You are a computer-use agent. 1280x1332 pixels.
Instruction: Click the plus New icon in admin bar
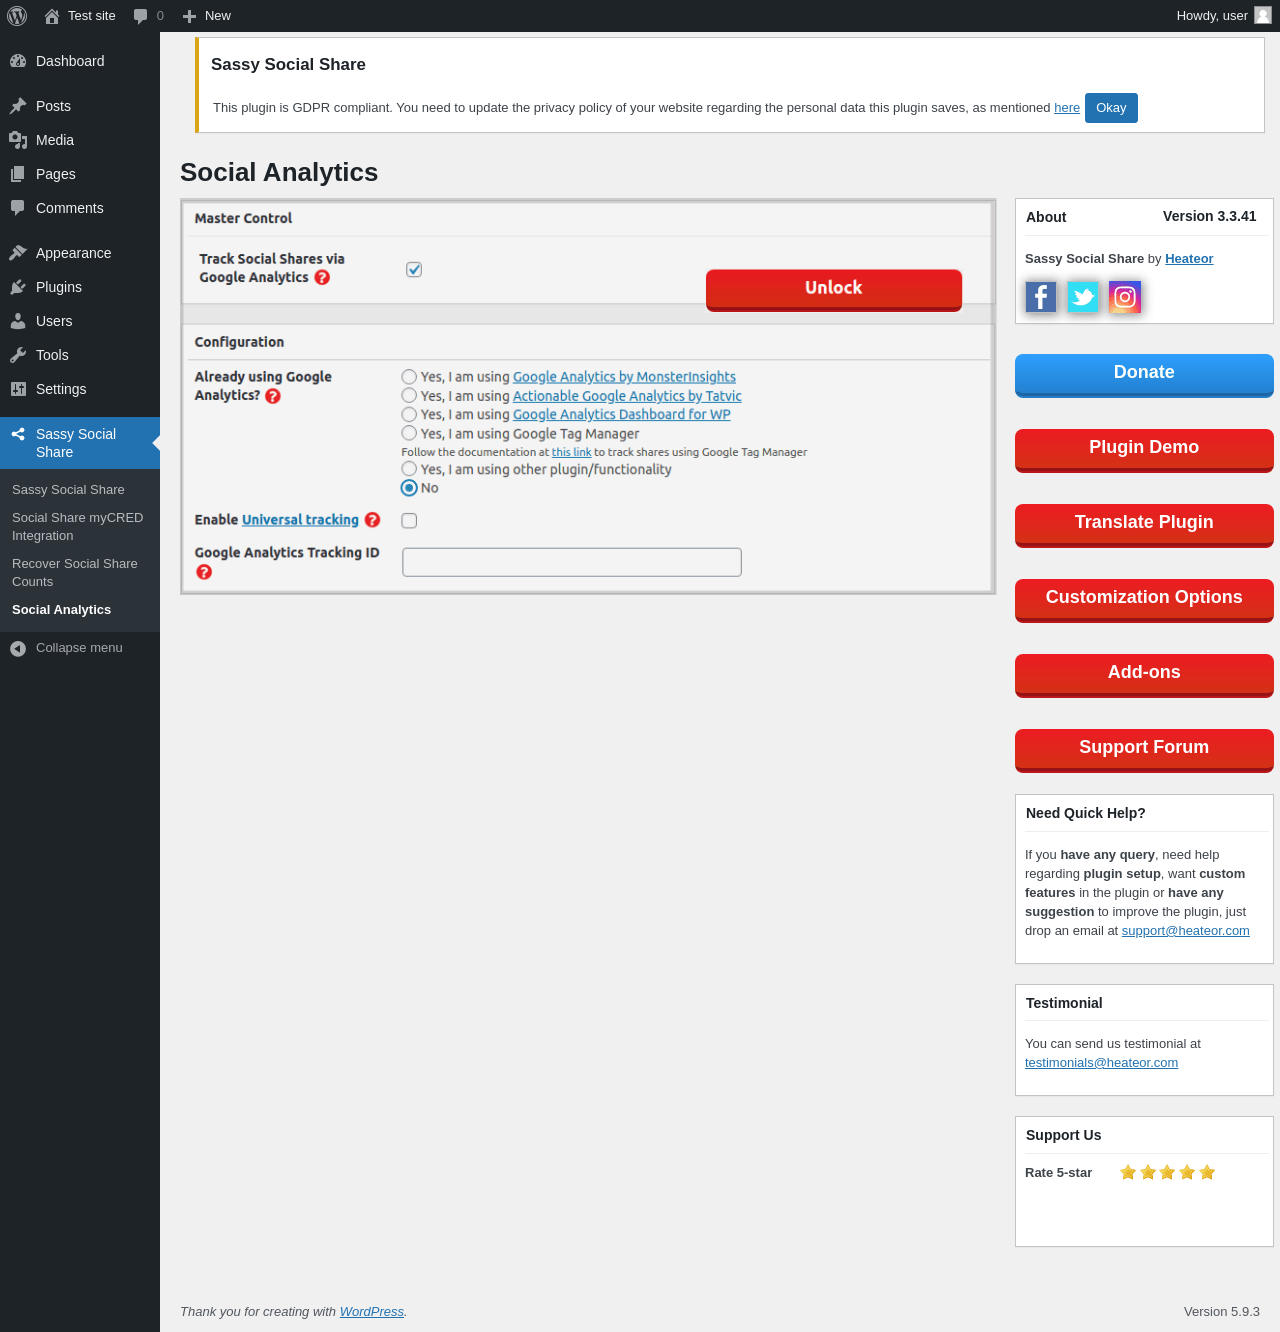pyautogui.click(x=189, y=16)
